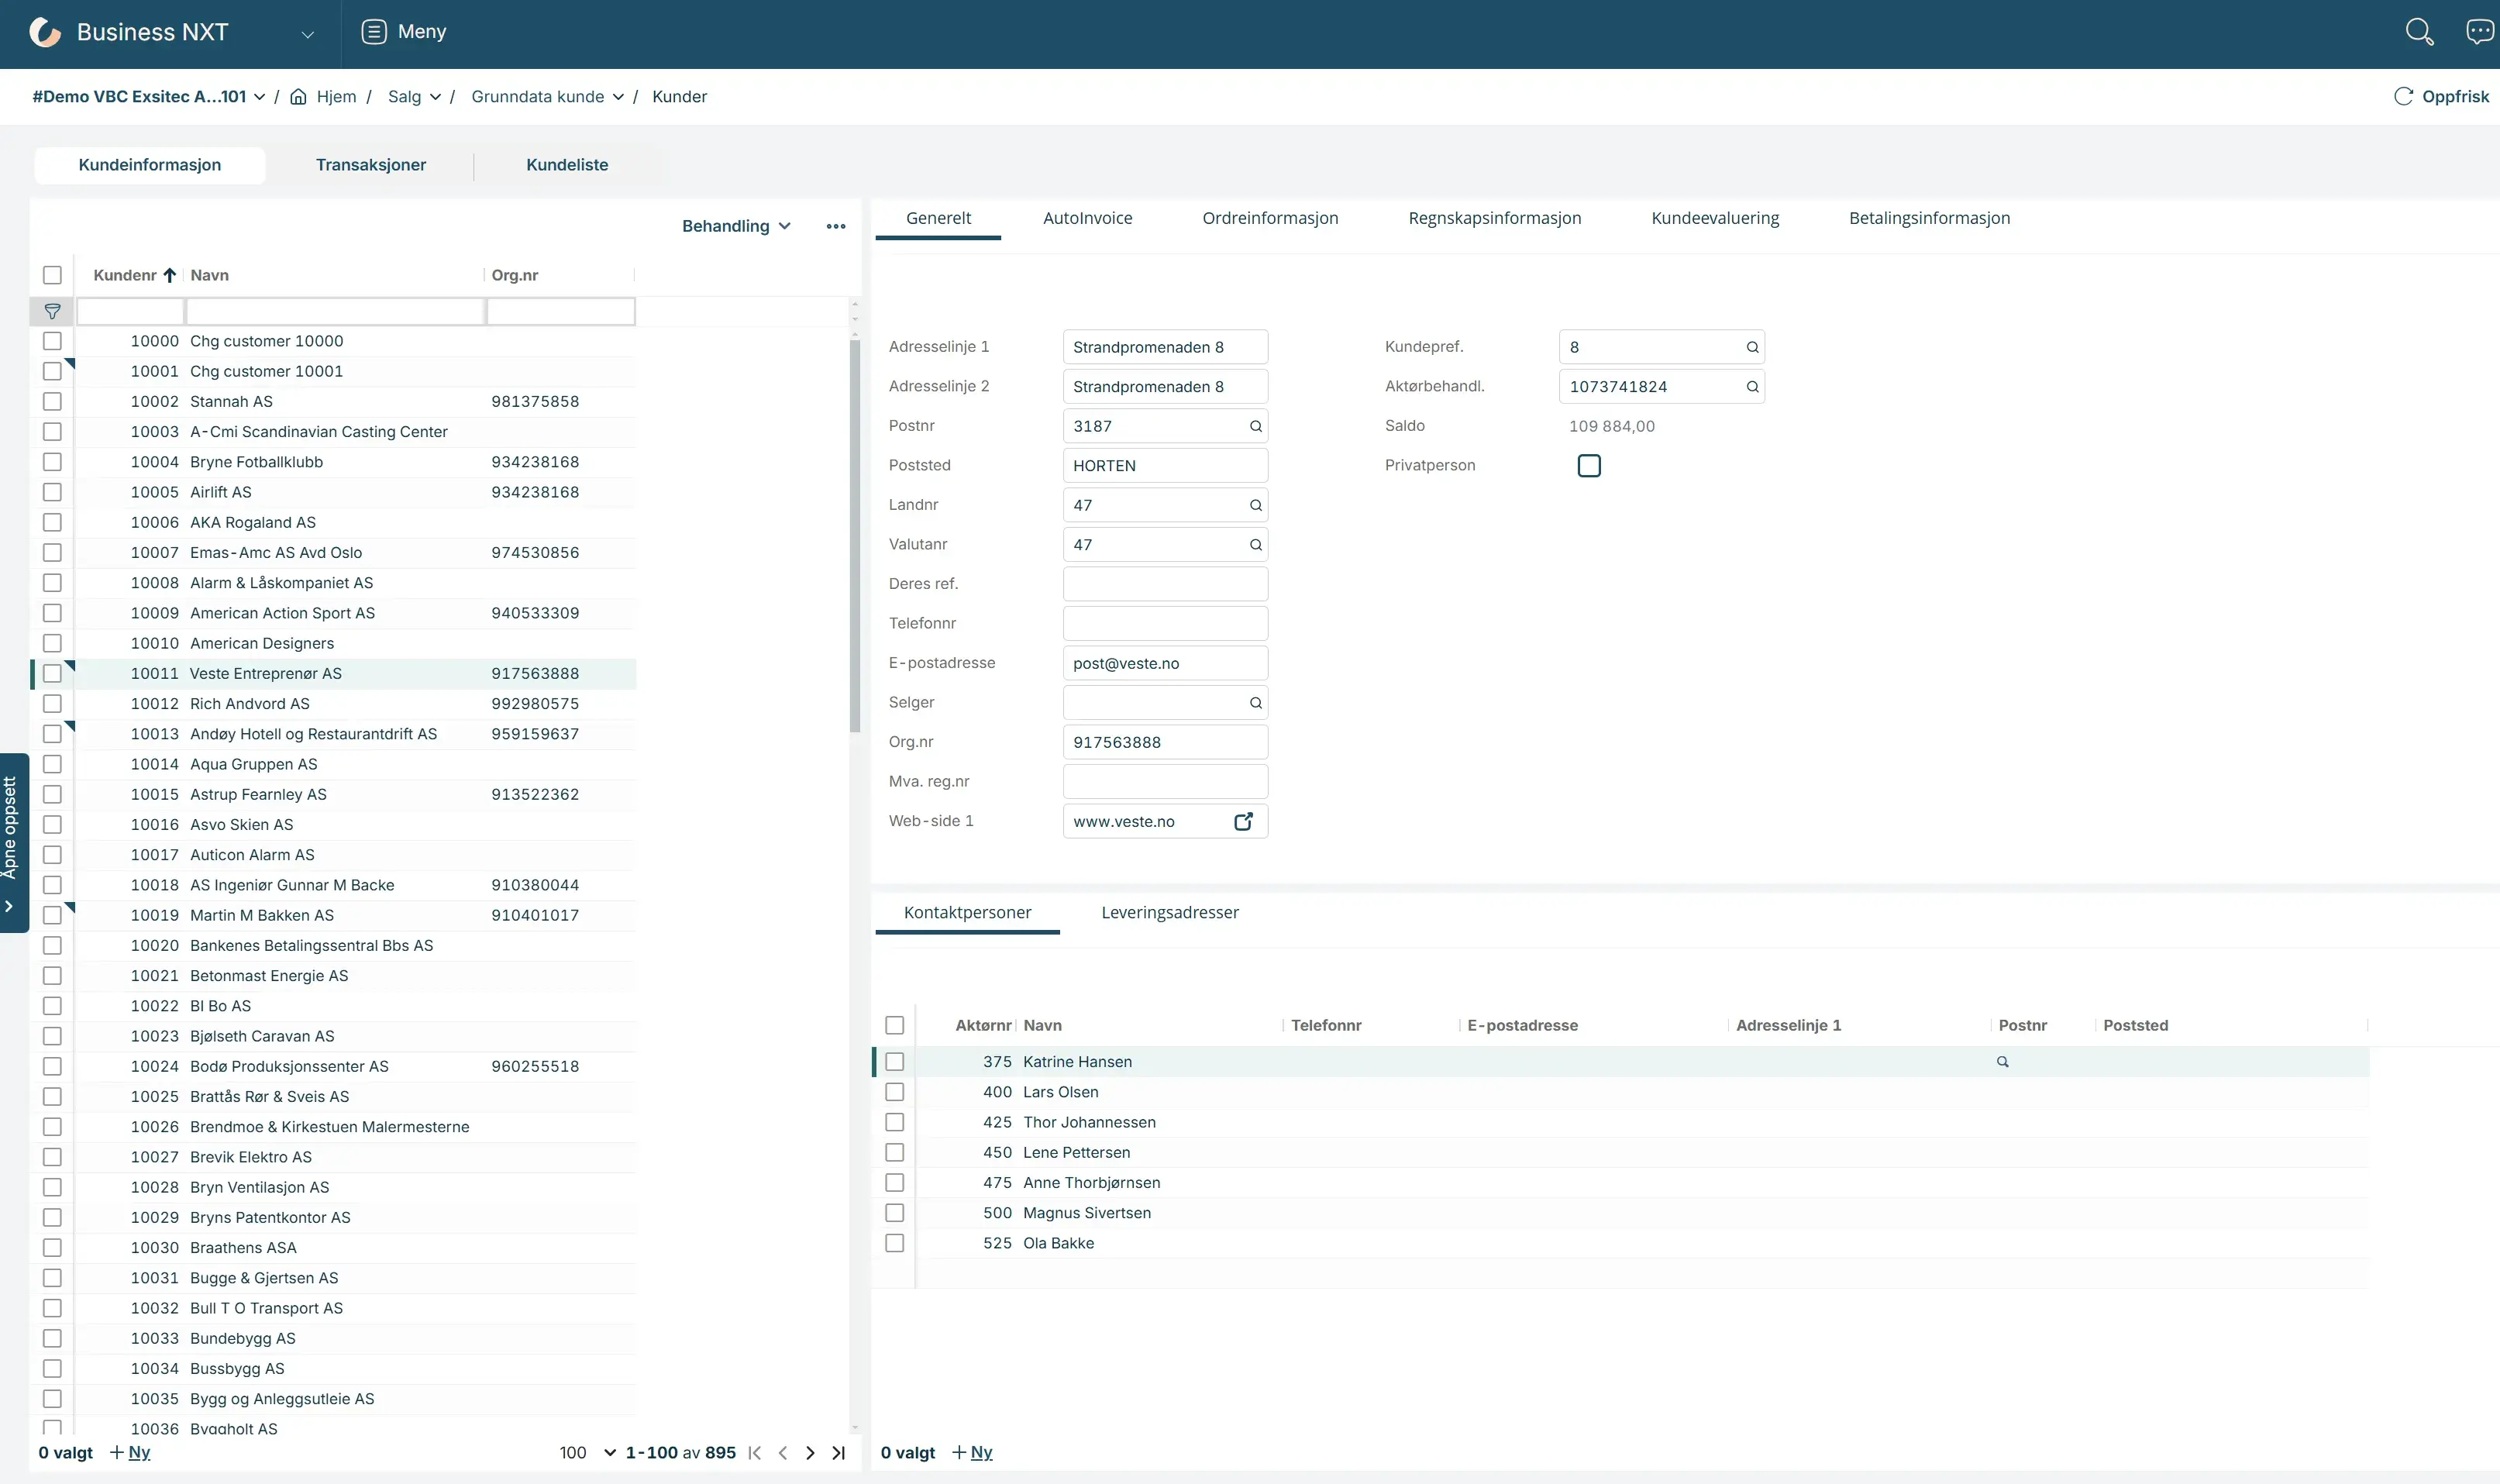Expand the Åpne oppsett side panel arrow
This screenshot has width=2500, height=1484.
(x=9, y=906)
